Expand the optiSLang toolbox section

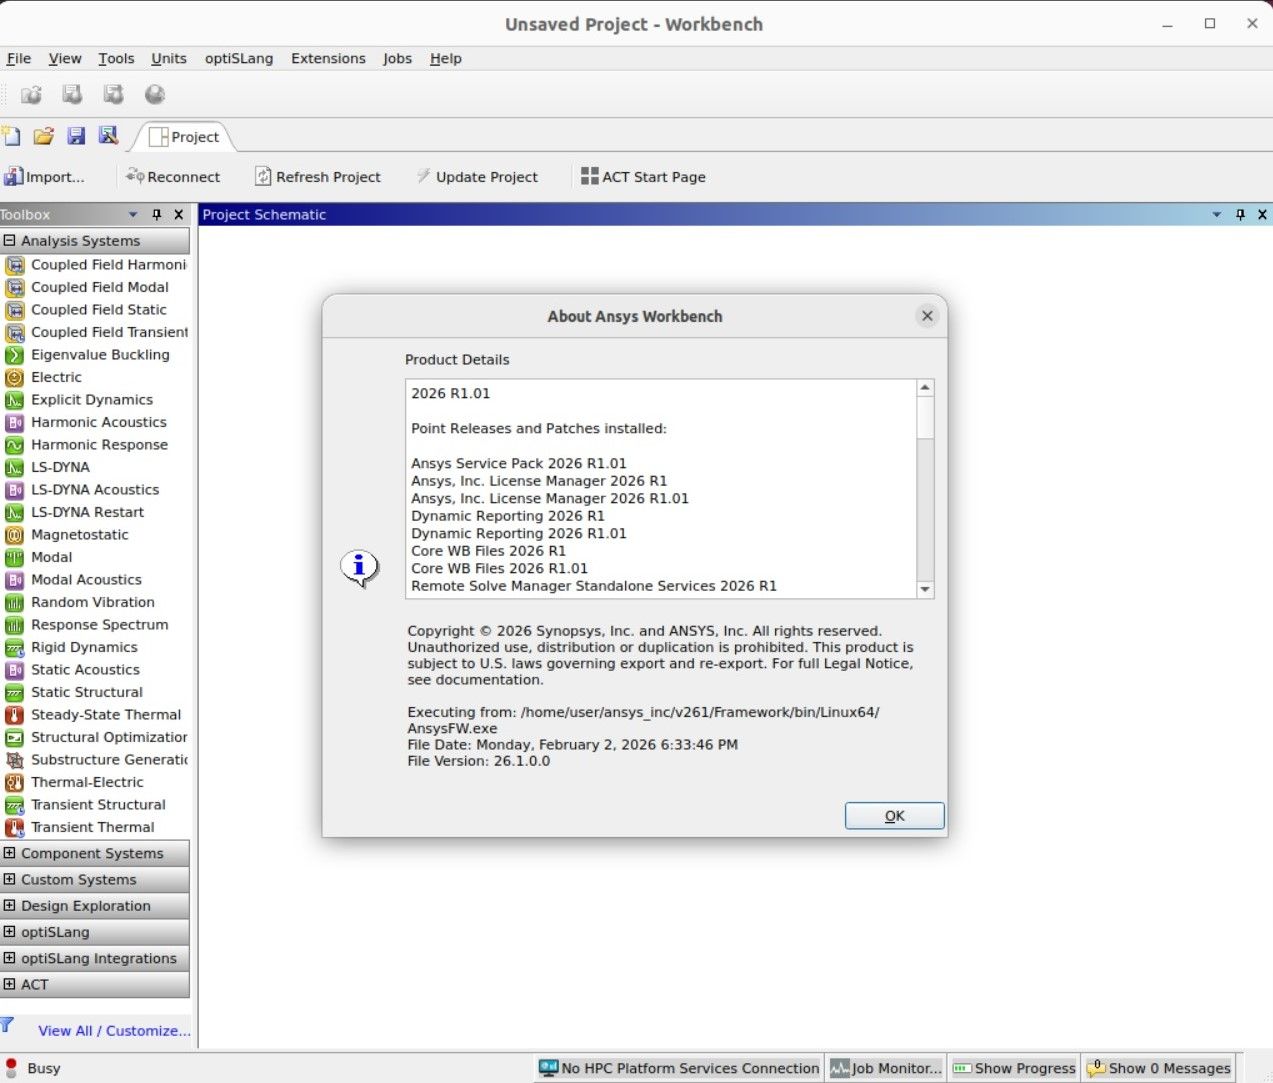[x=9, y=931]
